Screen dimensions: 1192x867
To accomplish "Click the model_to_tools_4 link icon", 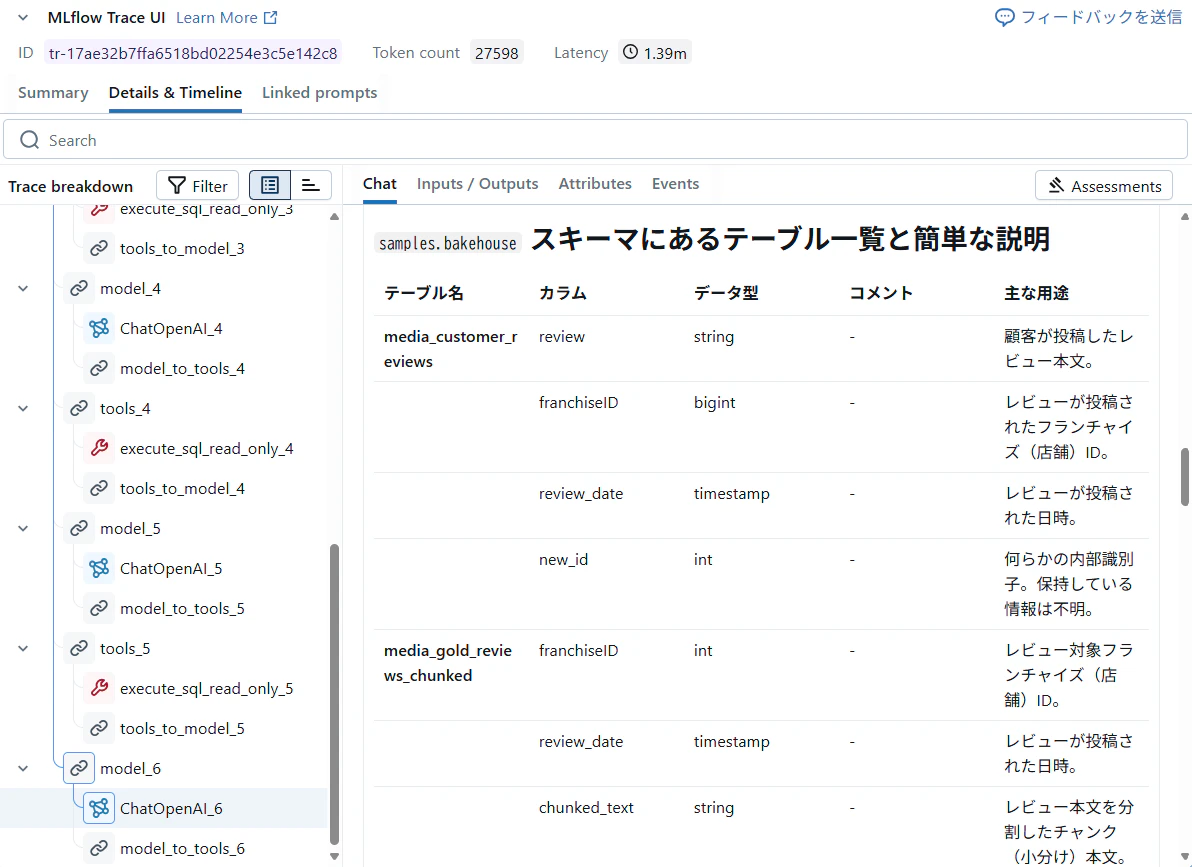I will pyautogui.click(x=99, y=369).
